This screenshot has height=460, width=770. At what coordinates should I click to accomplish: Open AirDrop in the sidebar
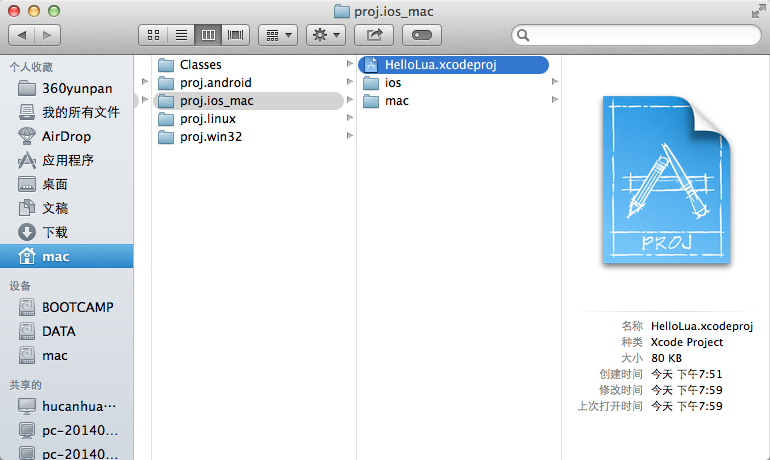click(67, 136)
